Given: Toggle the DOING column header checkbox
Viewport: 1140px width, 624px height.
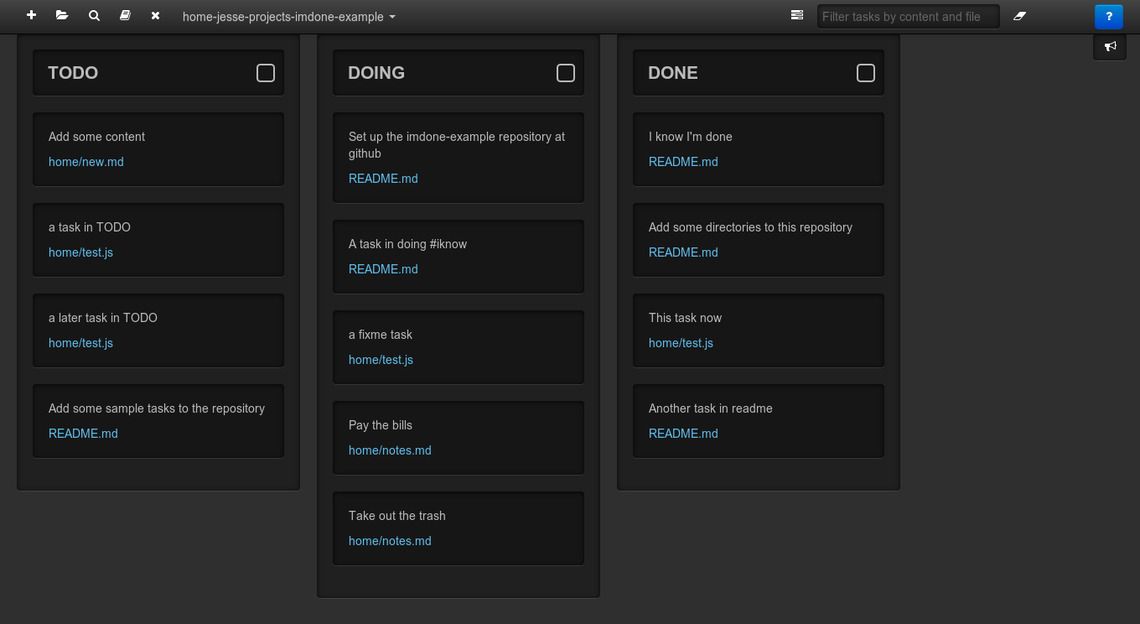Looking at the screenshot, I should pos(564,71).
